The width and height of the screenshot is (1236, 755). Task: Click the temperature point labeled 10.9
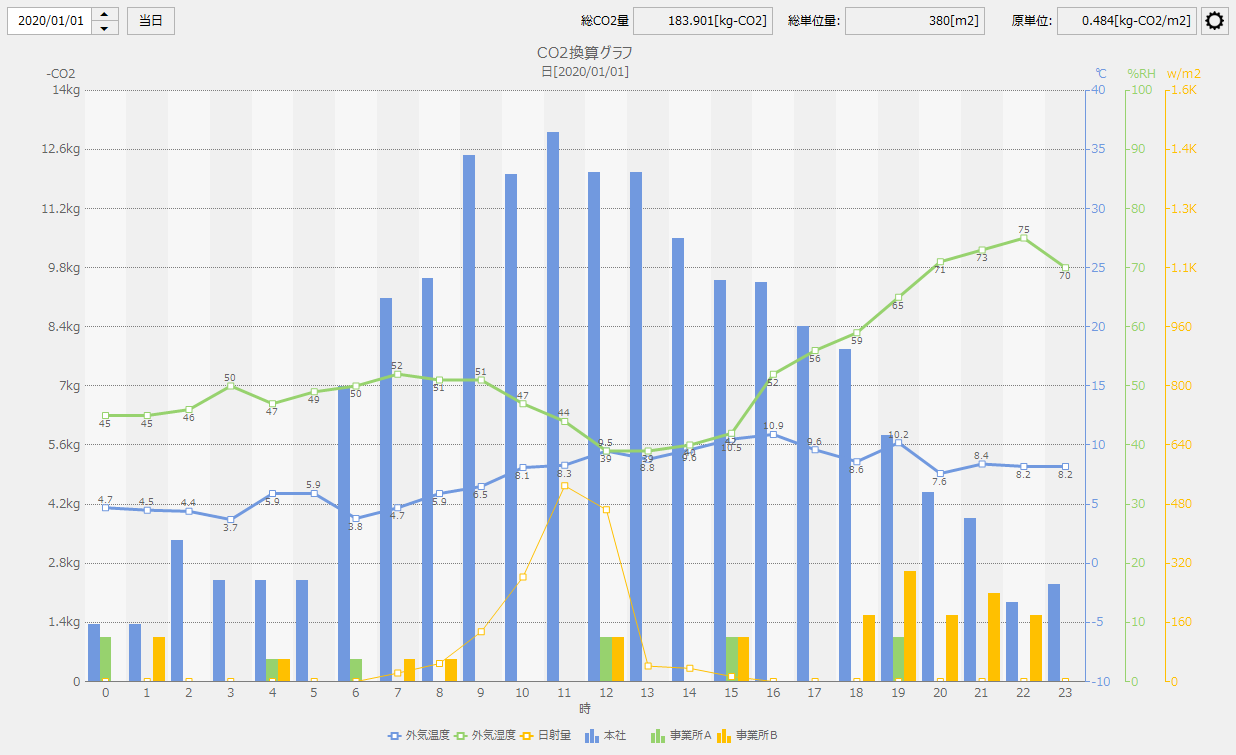[x=772, y=434]
